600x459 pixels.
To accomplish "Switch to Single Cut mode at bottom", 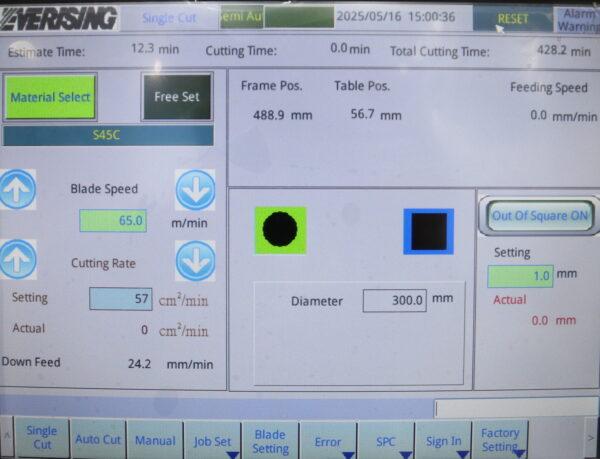I will click(x=41, y=438).
